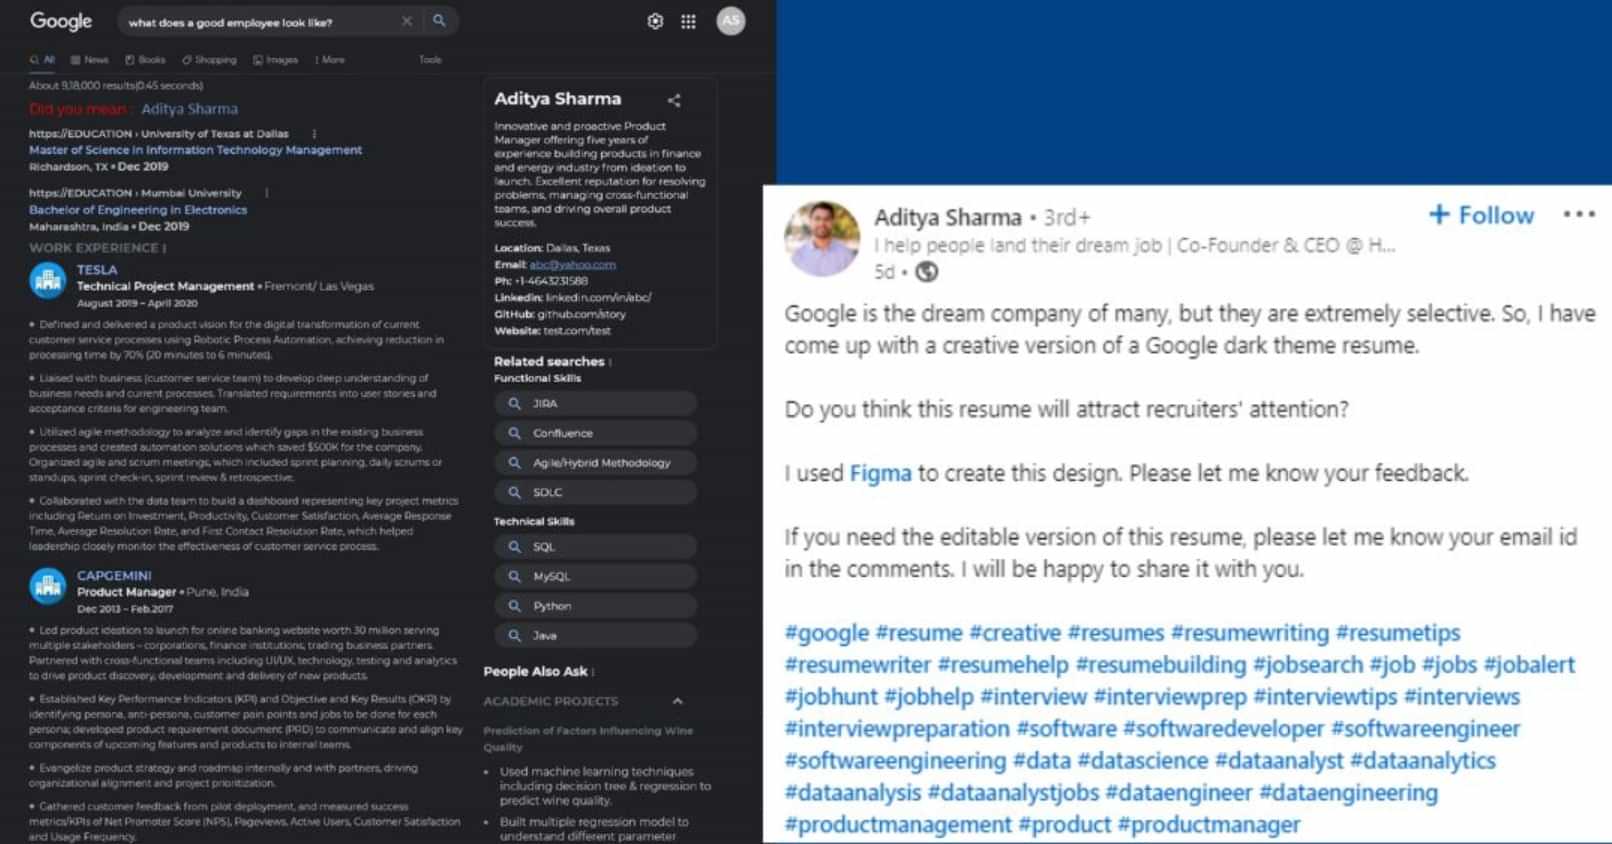Switch to the News search tab
The image size is (1612, 844).
(x=89, y=60)
